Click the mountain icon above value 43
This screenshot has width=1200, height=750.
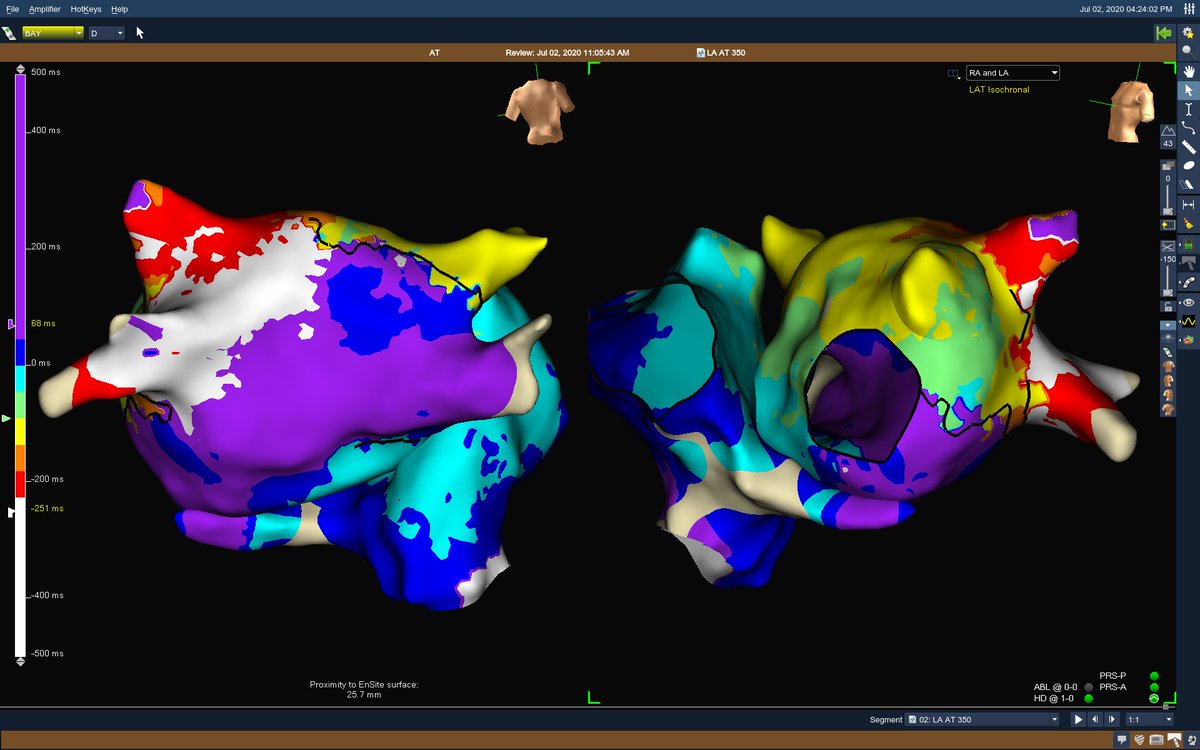click(x=1168, y=131)
